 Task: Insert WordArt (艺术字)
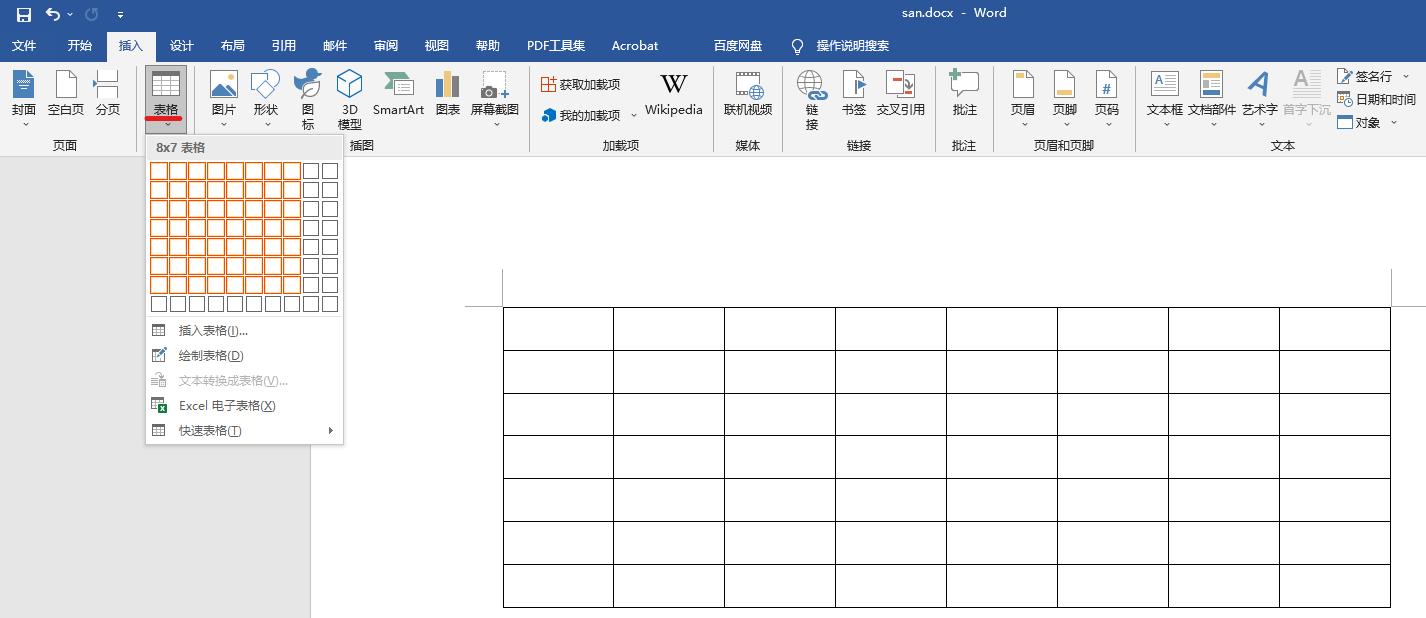[1260, 98]
